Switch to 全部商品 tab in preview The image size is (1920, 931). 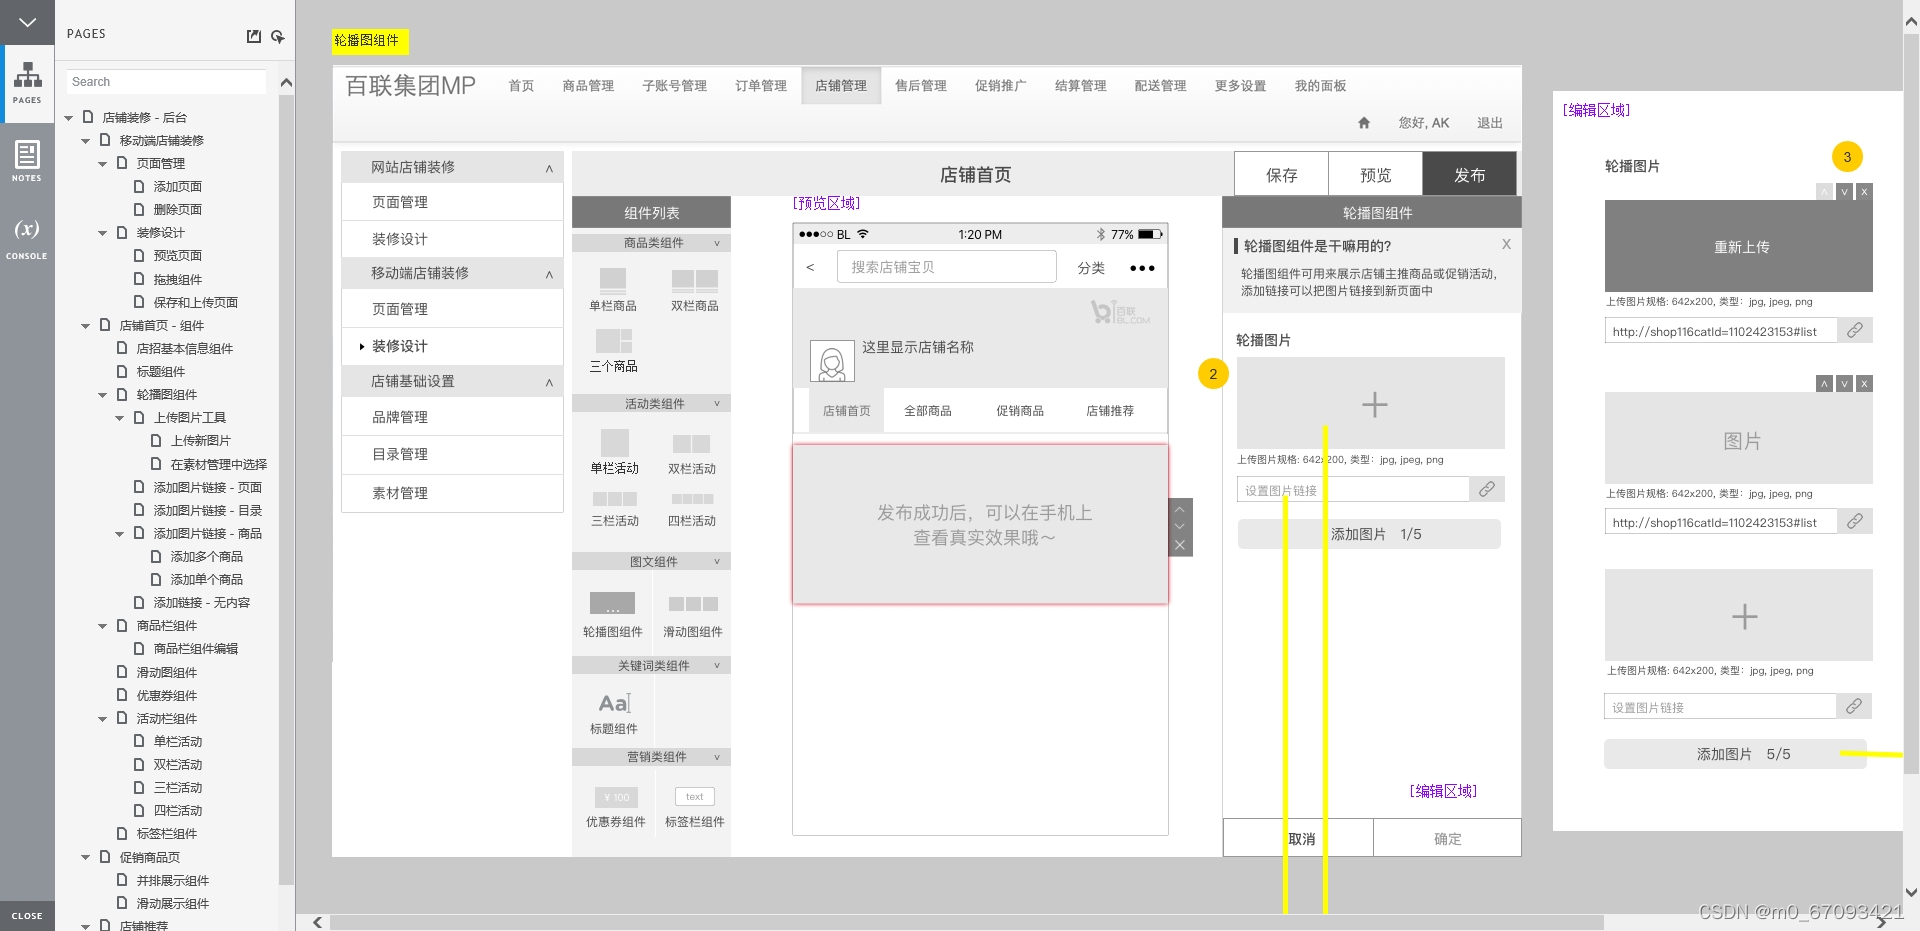click(x=927, y=411)
